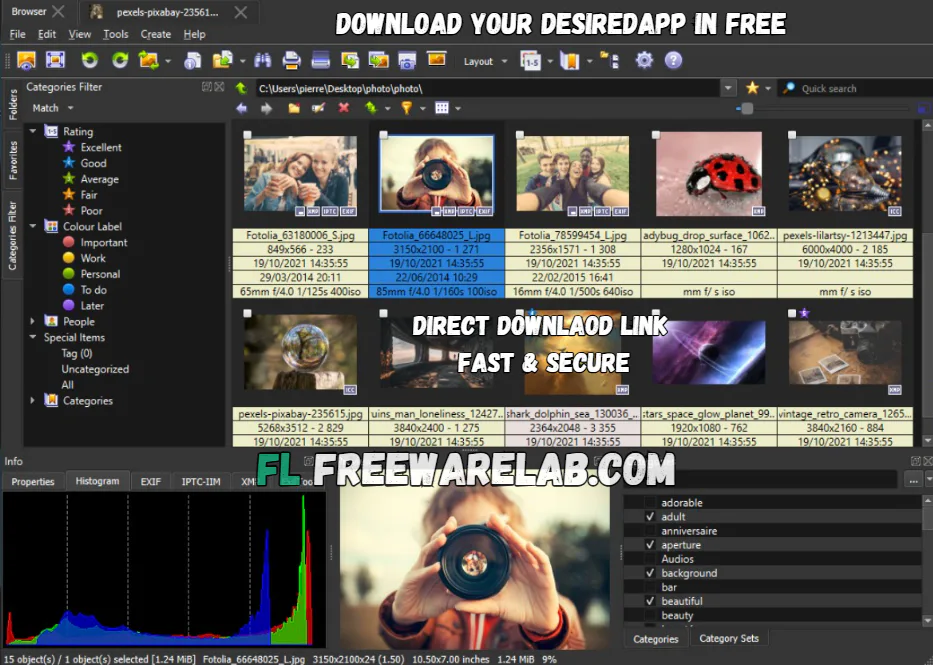Add current folder to favorites star
Screen dimensions: 933x665
pyautogui.click(x=752, y=88)
